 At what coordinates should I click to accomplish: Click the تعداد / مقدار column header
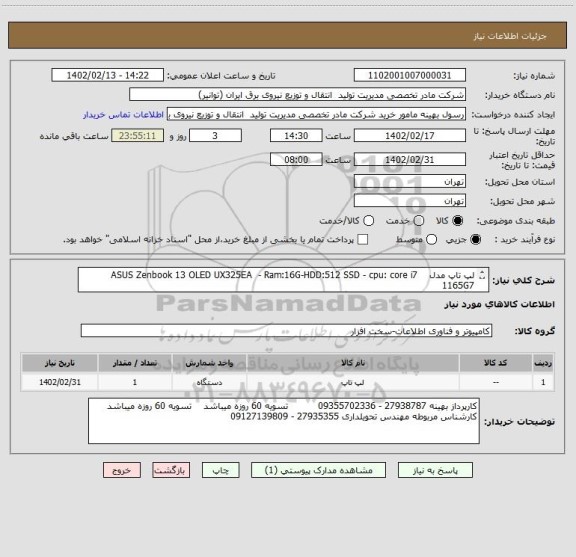135,363
